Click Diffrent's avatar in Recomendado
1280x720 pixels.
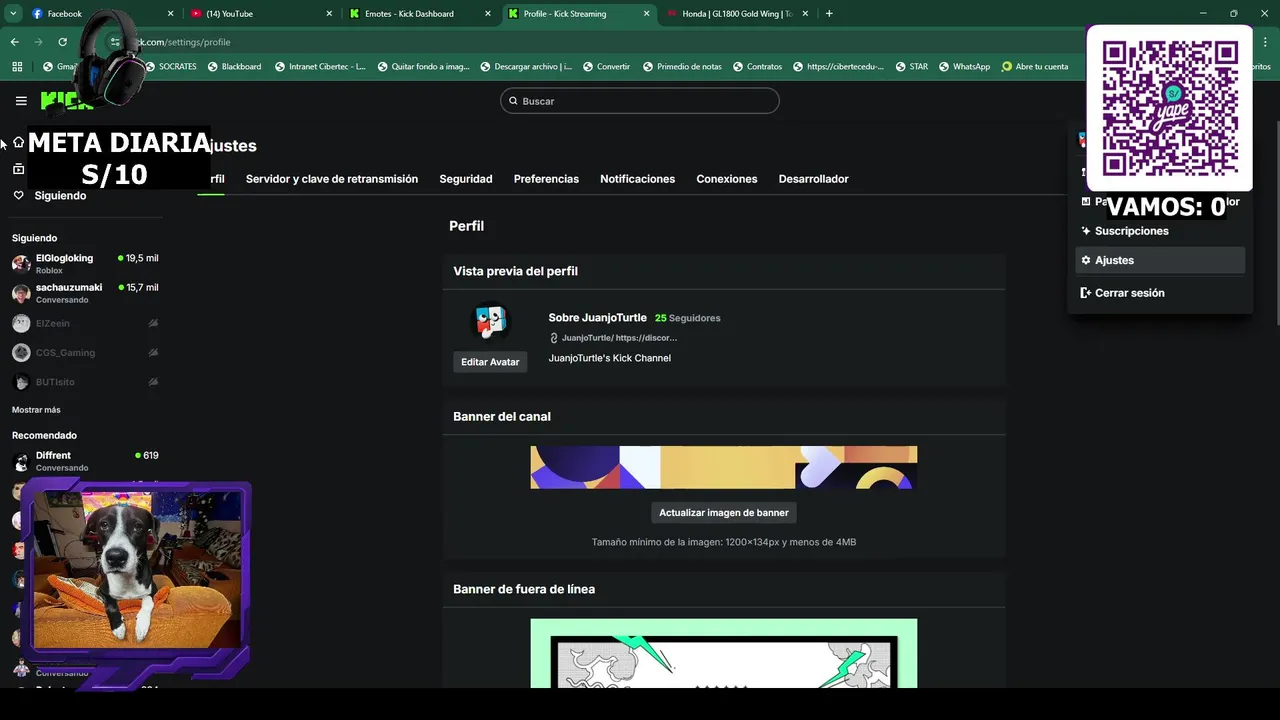(x=21, y=461)
